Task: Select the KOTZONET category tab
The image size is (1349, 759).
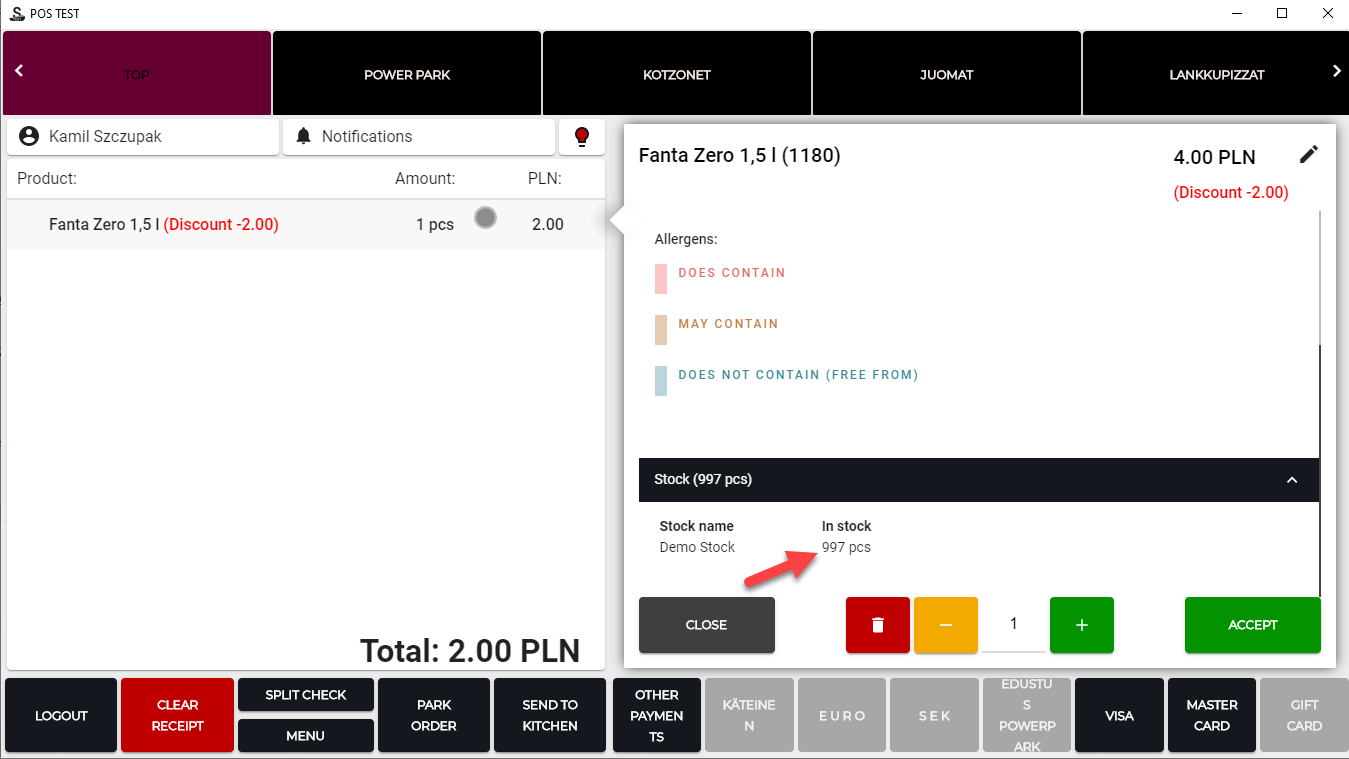Action: (676, 74)
